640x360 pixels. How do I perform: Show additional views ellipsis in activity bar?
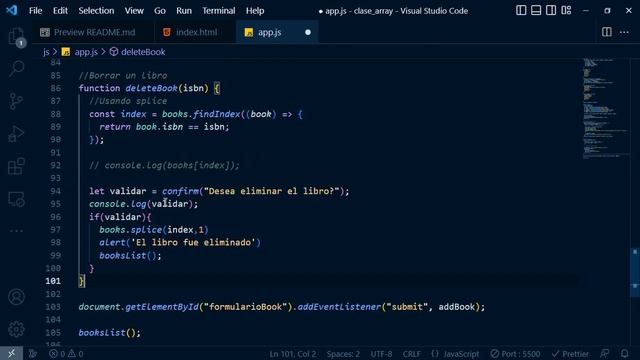click(x=16, y=231)
